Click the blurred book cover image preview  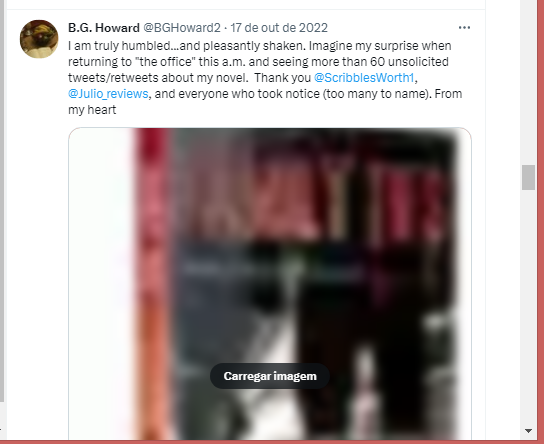[x=270, y=284]
